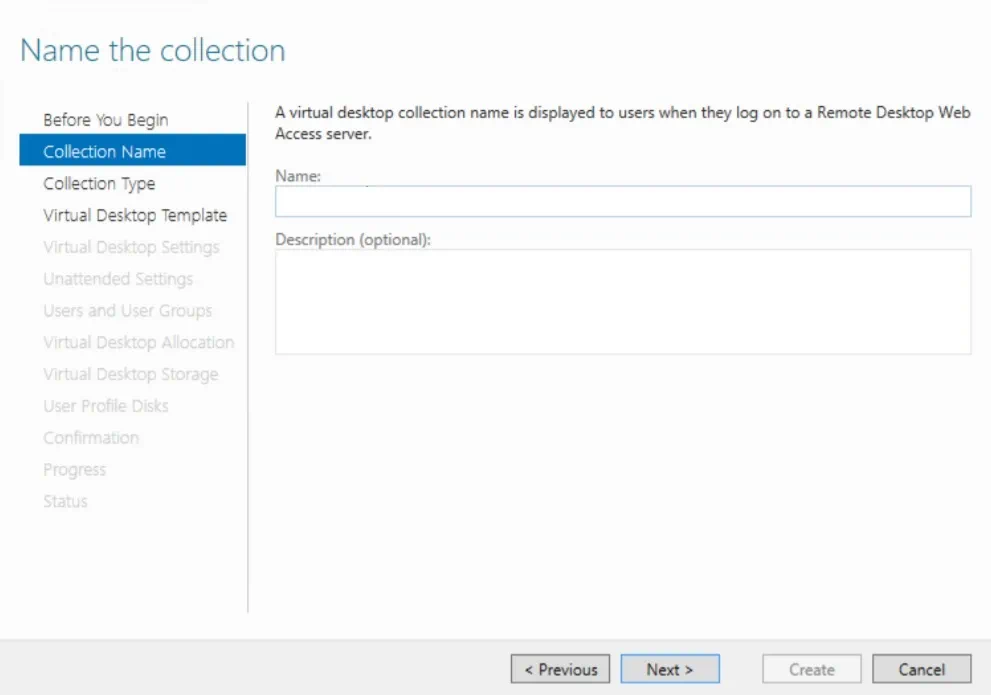Go to the Before You Begin step
This screenshot has width=991, height=695.
105,120
